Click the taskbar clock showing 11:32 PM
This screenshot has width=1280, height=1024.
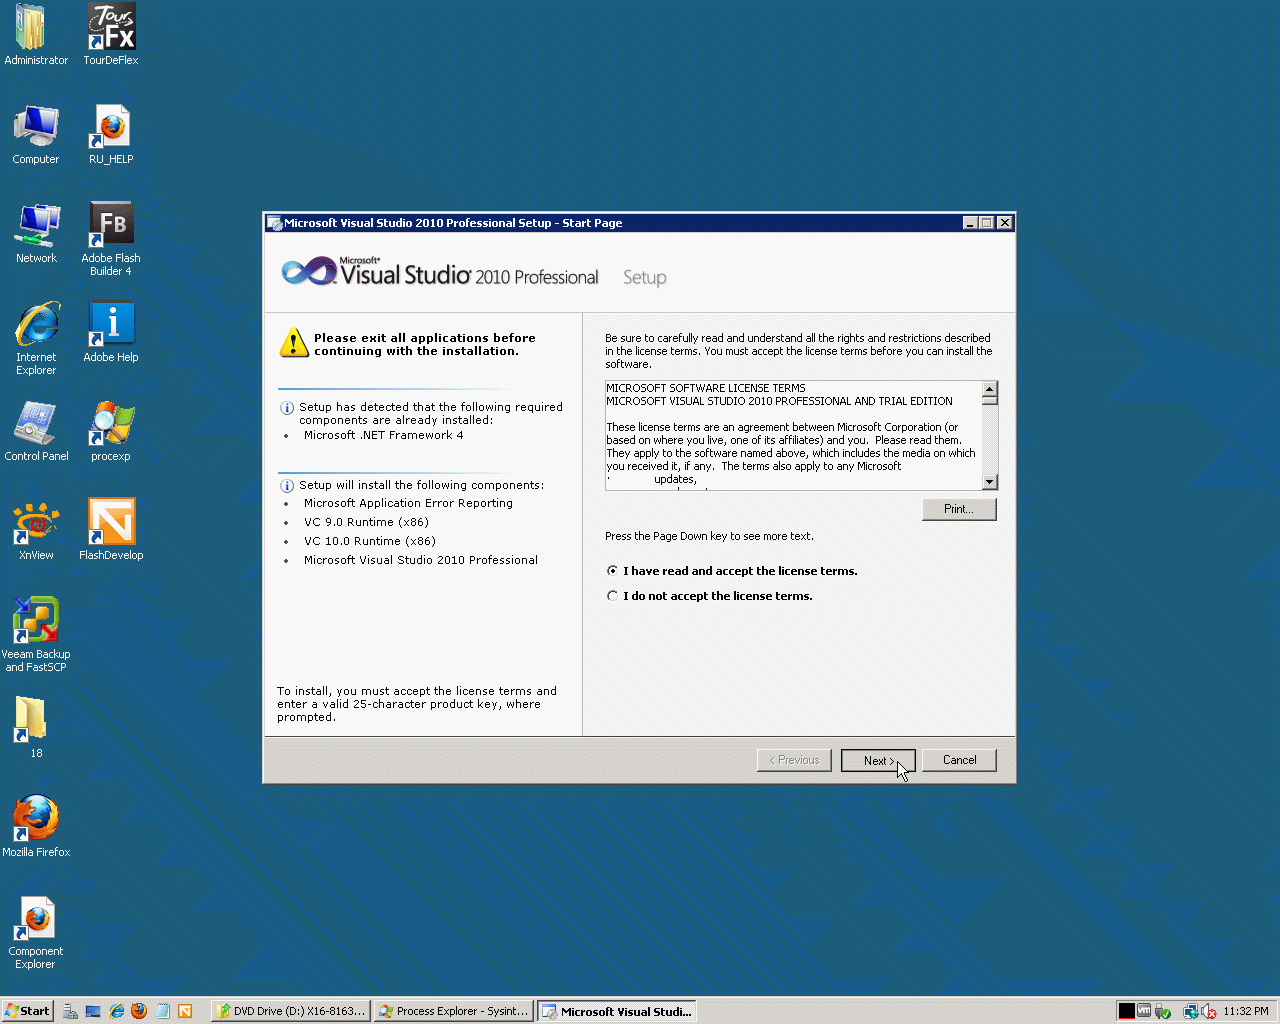(1246, 1011)
